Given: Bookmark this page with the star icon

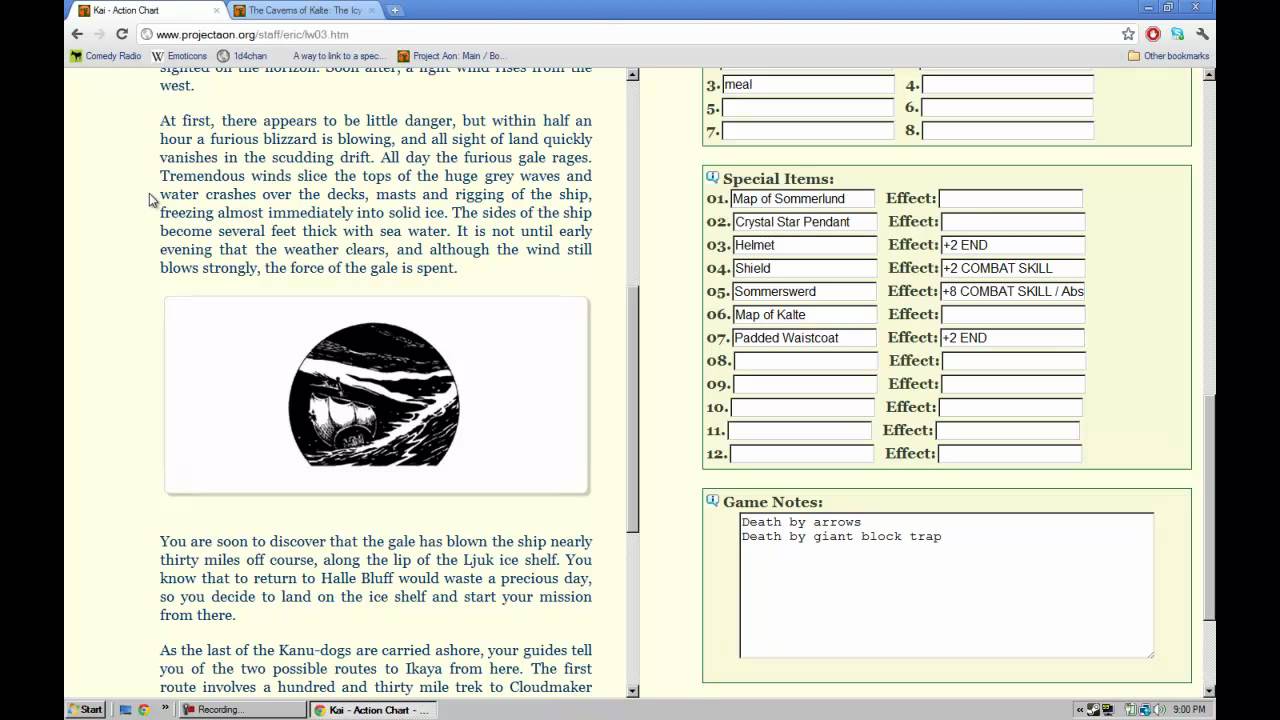Looking at the screenshot, I should click(x=1128, y=34).
